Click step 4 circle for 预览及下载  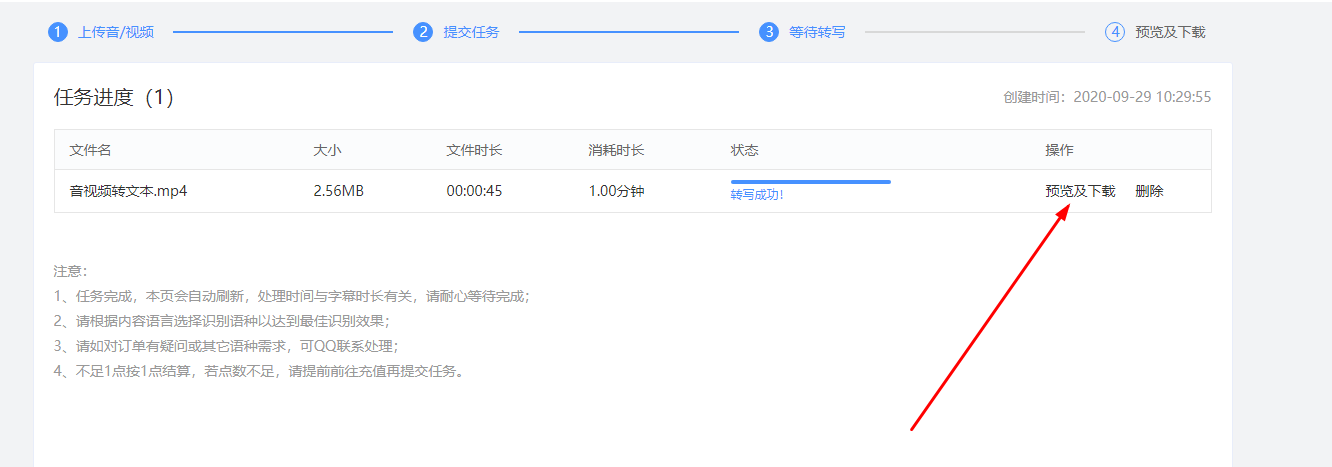[1115, 32]
